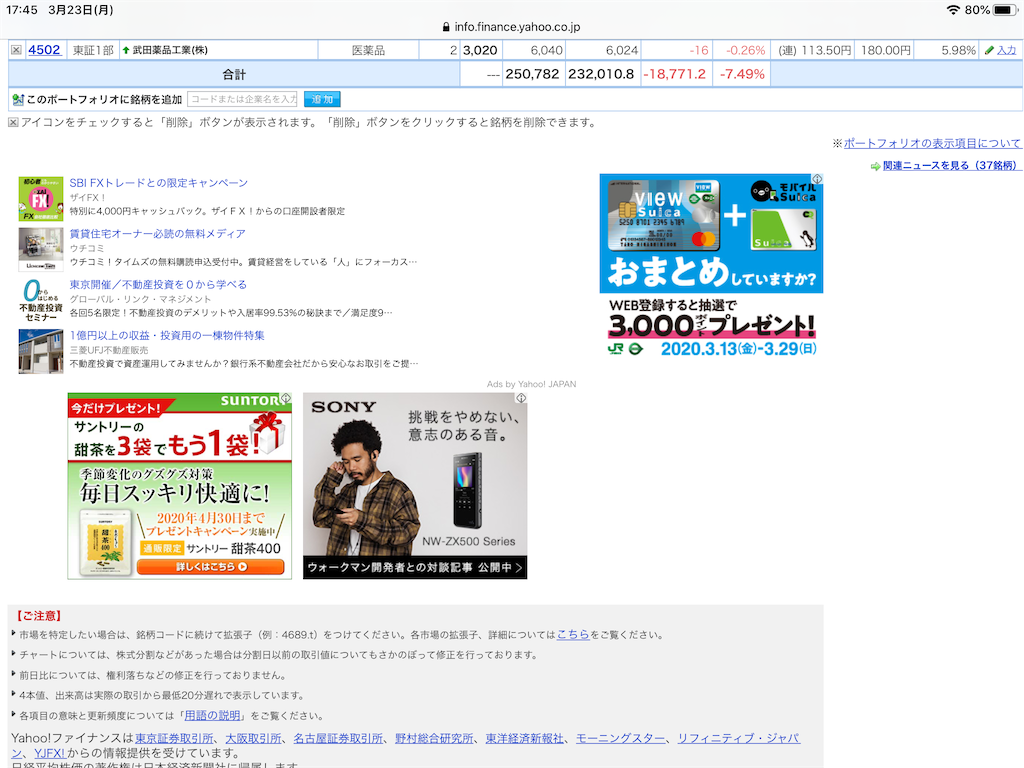
Task: Open 1億円以上の収益・投資用の一棟物件特集 link
Action: coord(167,336)
